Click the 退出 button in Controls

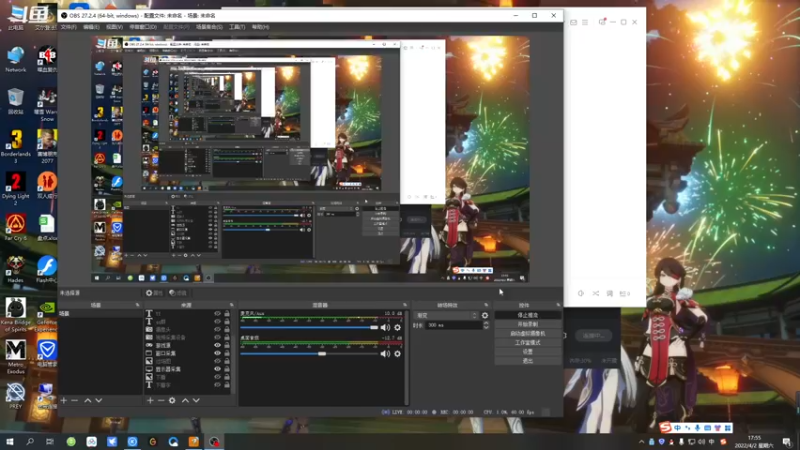(x=528, y=361)
